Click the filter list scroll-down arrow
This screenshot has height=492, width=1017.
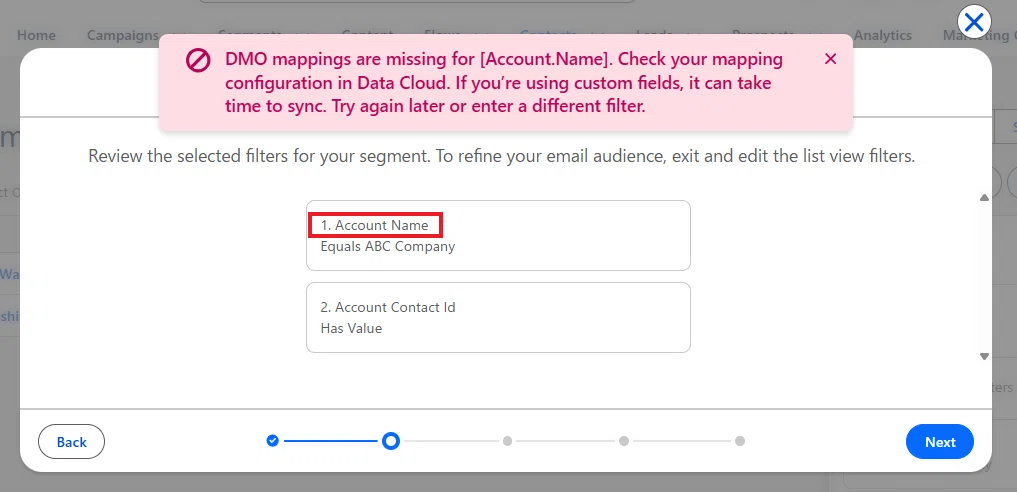984,356
